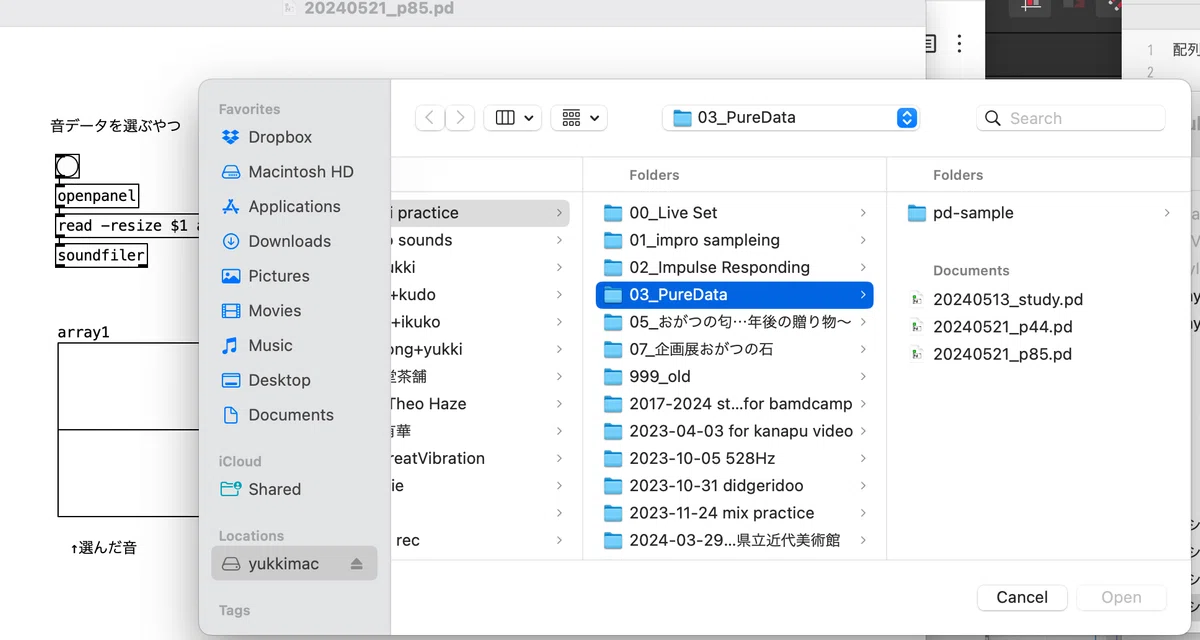The height and width of the screenshot is (640, 1200).
Task: Open 03_PureData path popup
Action: 790,118
